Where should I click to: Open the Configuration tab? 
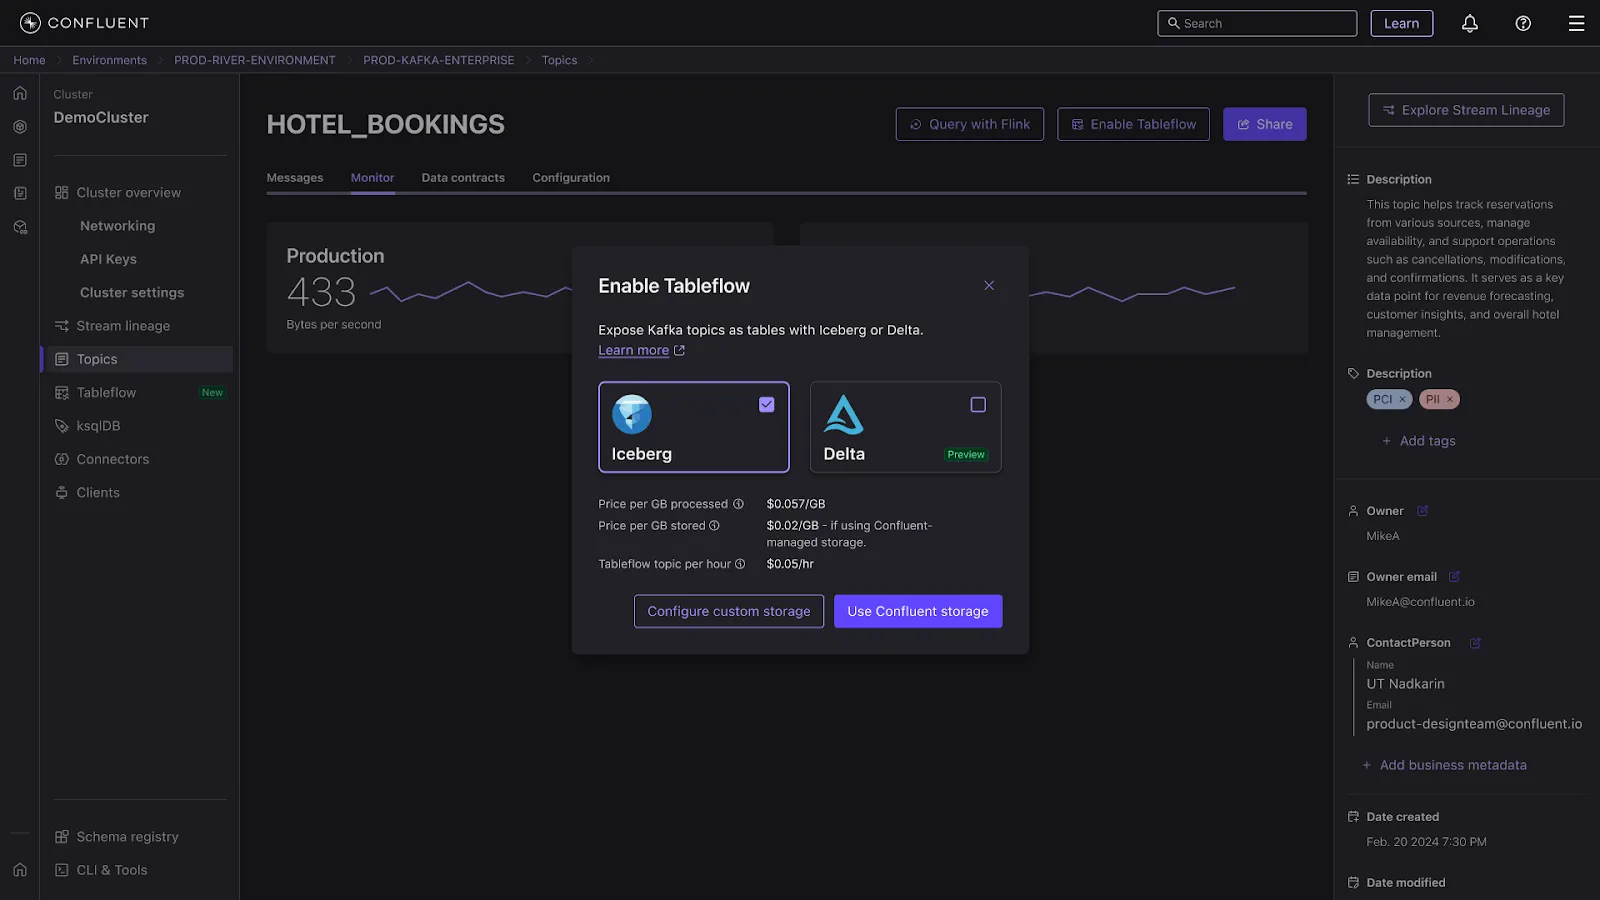coord(571,178)
